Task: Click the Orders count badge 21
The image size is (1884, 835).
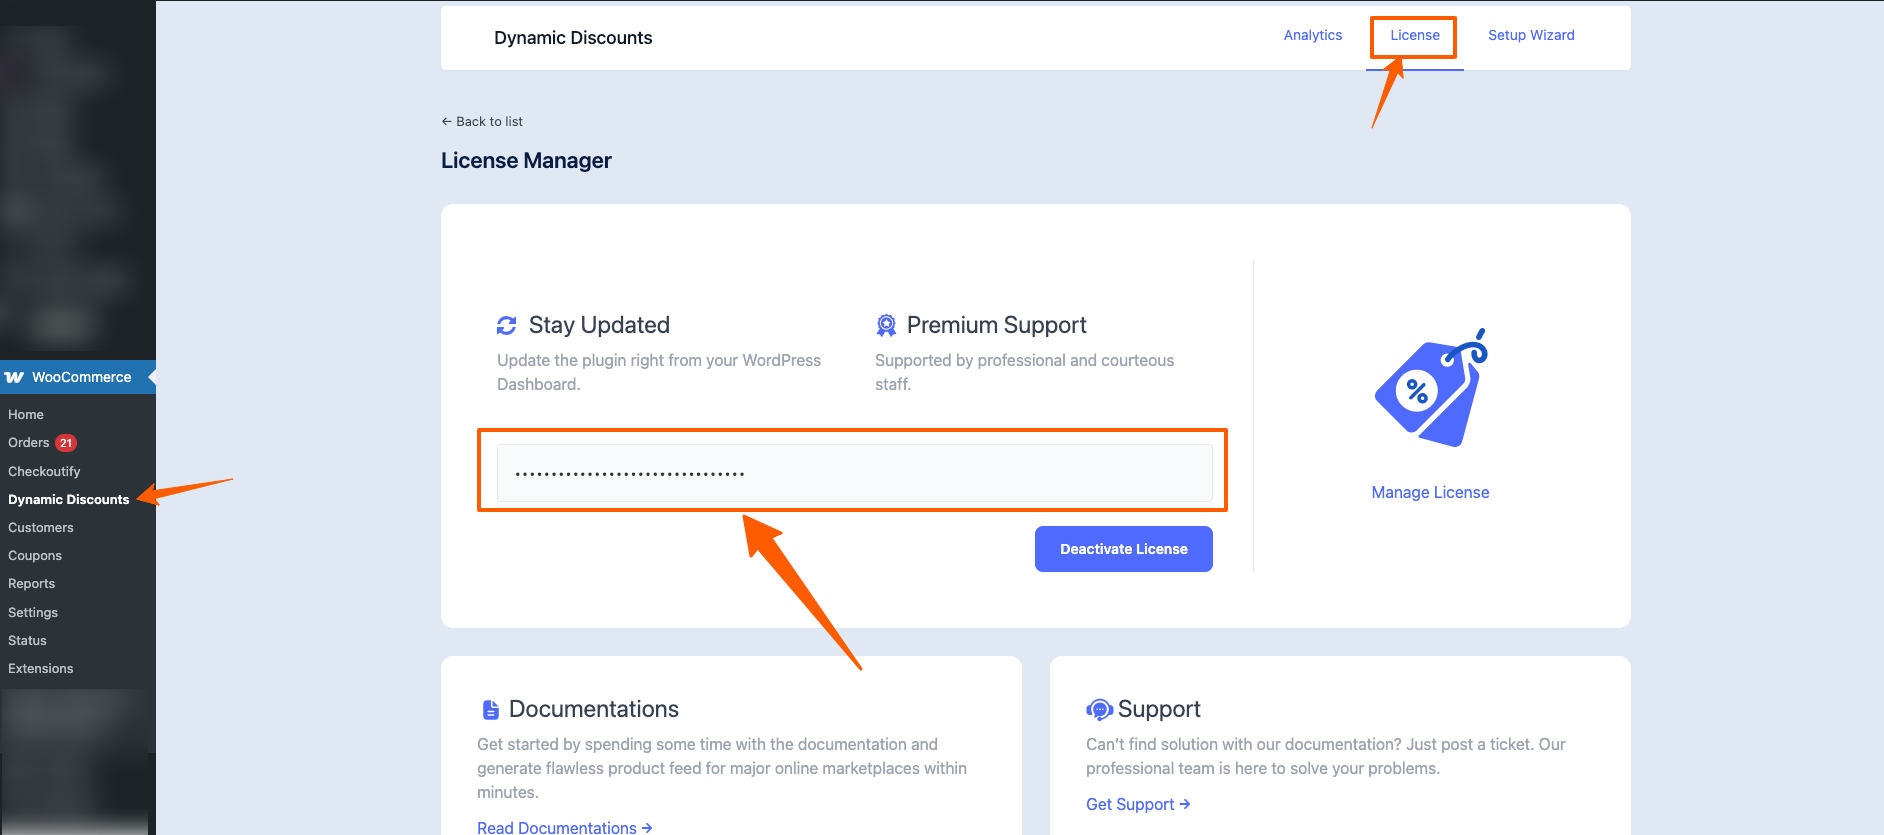Action: coord(66,443)
